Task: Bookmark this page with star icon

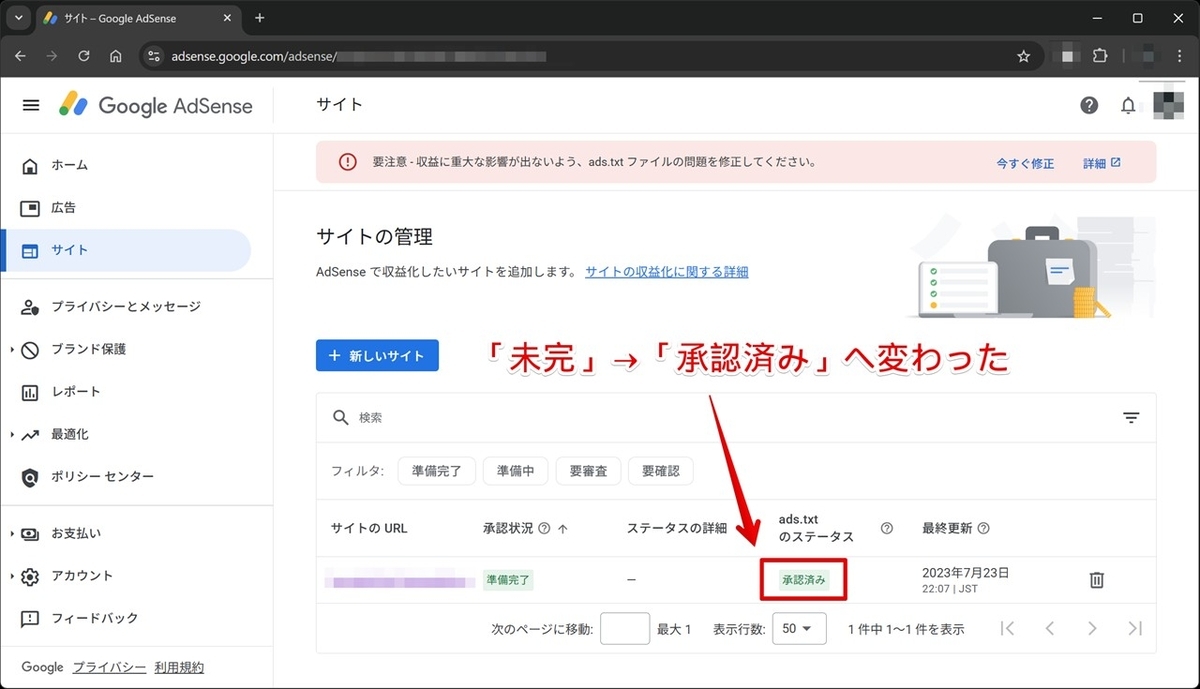Action: tap(1023, 56)
